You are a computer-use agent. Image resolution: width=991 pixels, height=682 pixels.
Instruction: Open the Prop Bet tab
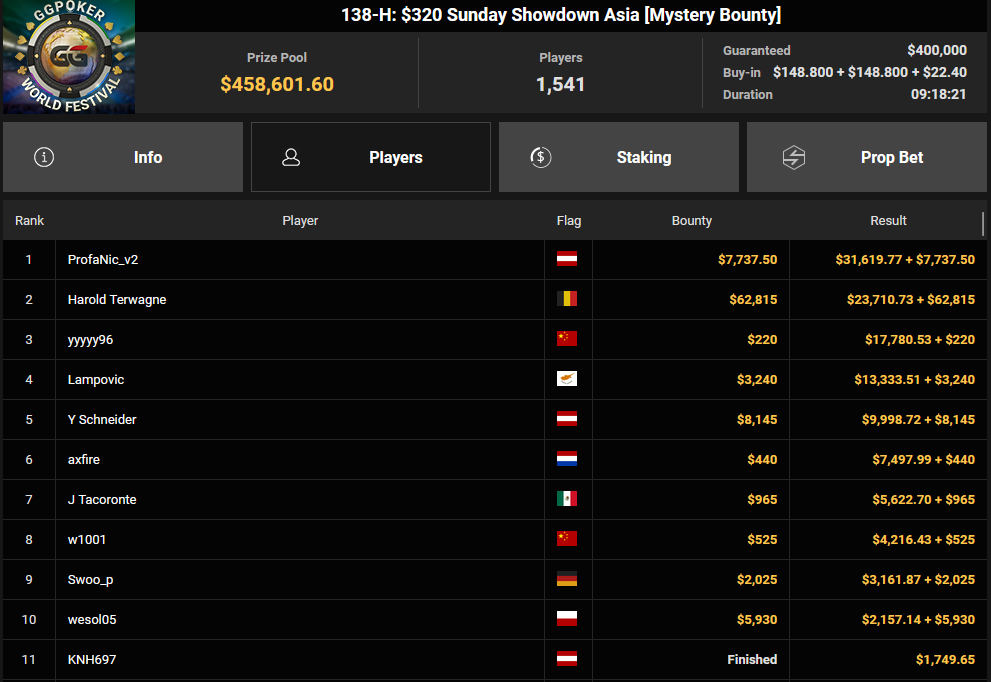866,157
